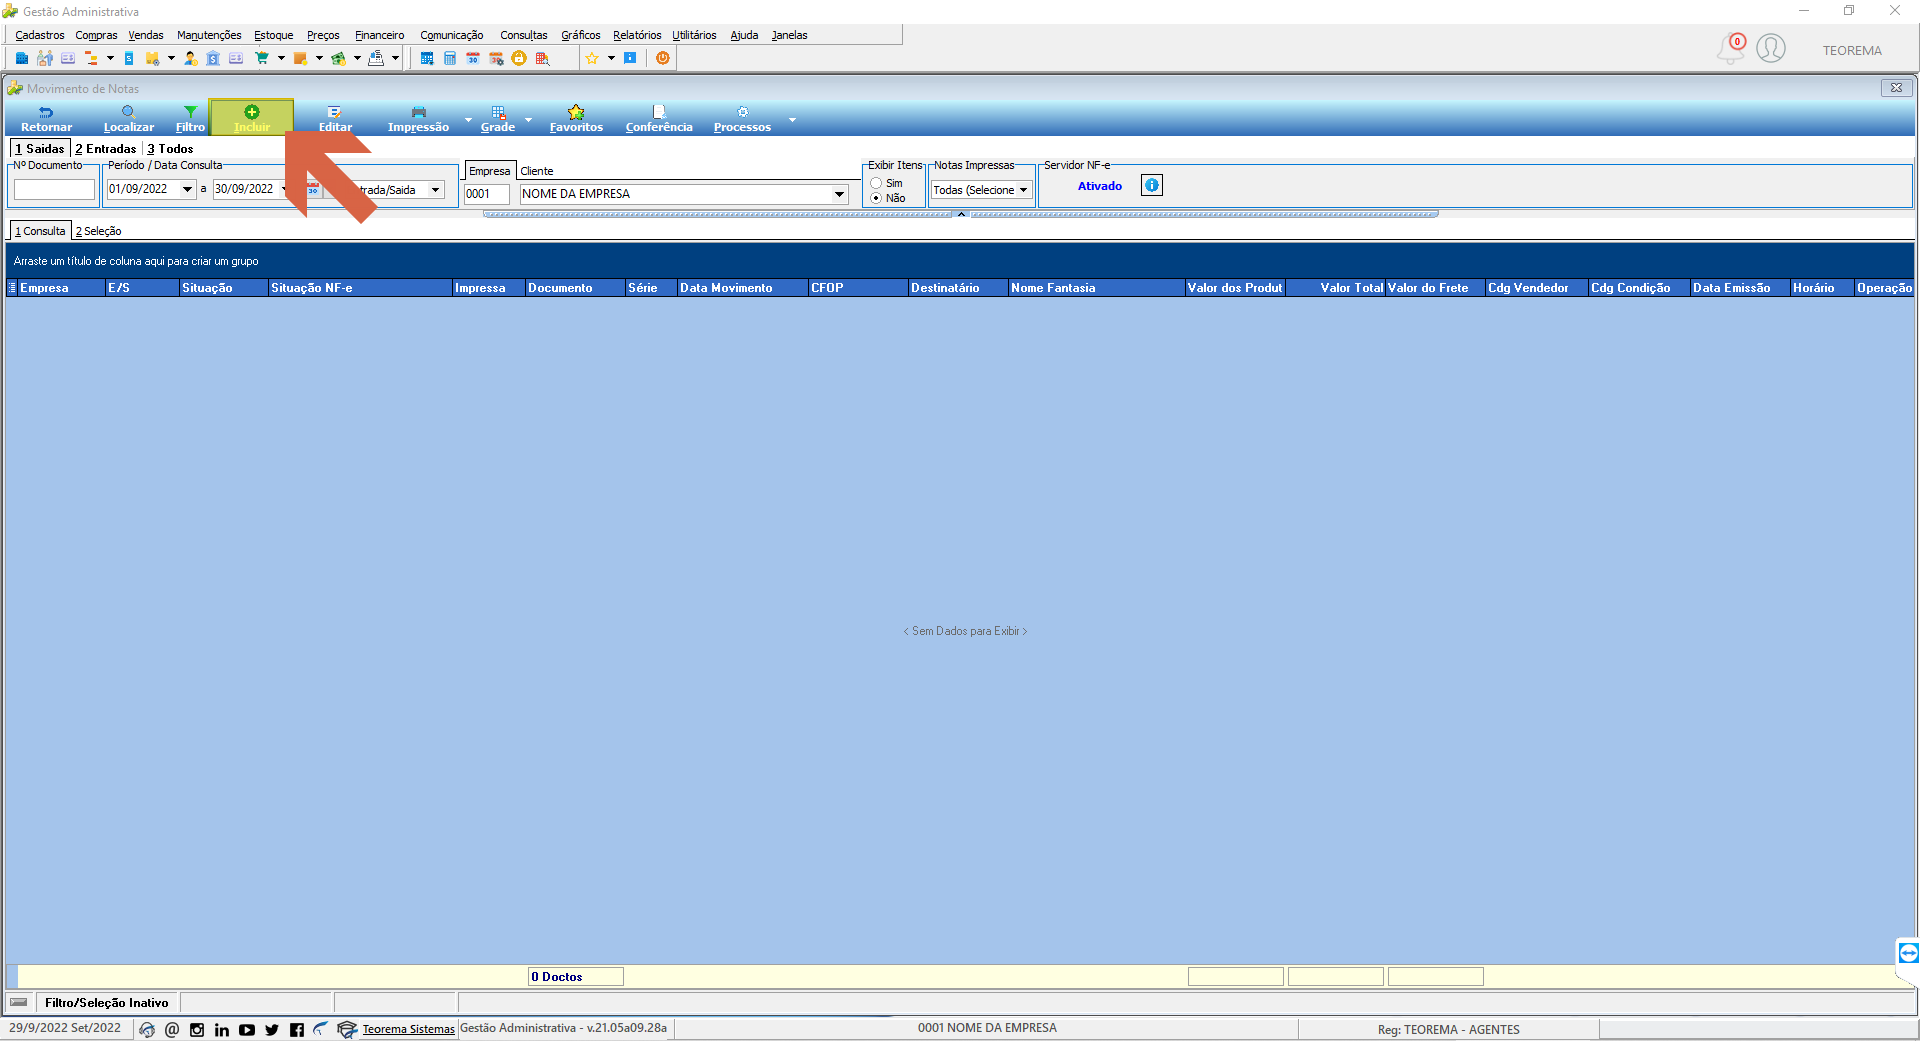Click the green money bills toolbar icon
This screenshot has width=1920, height=1041.
point(338,58)
